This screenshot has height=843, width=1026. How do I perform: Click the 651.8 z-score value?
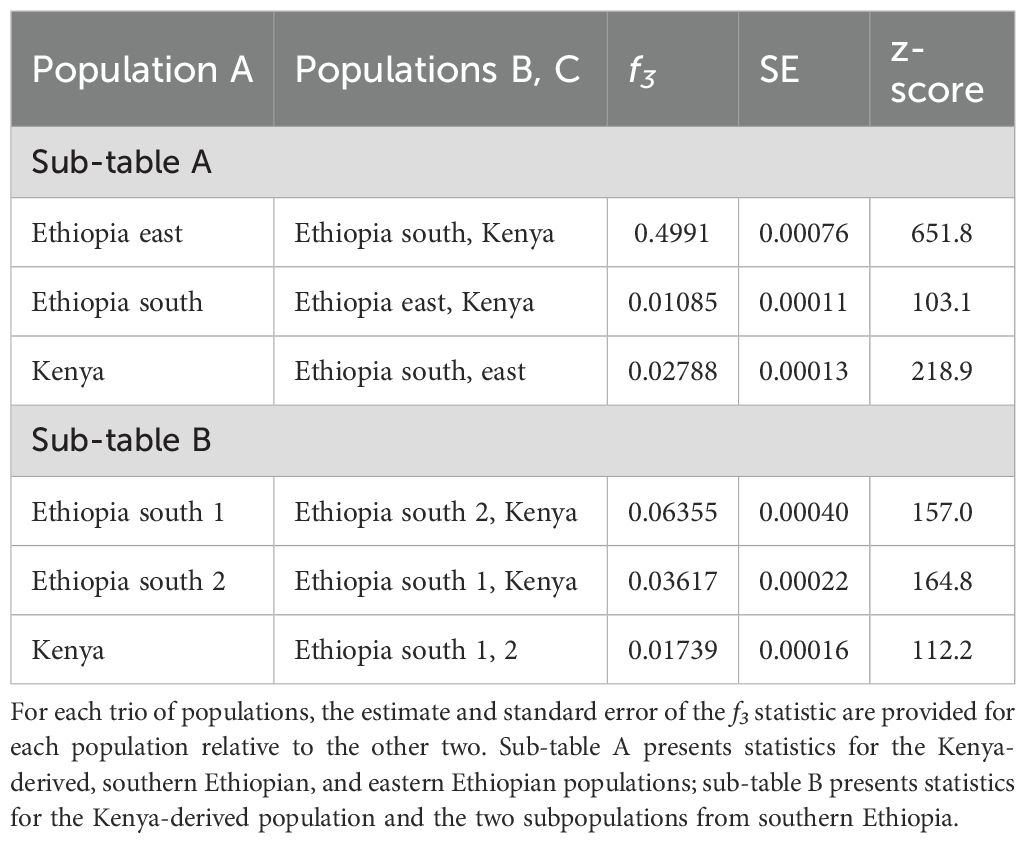point(941,234)
